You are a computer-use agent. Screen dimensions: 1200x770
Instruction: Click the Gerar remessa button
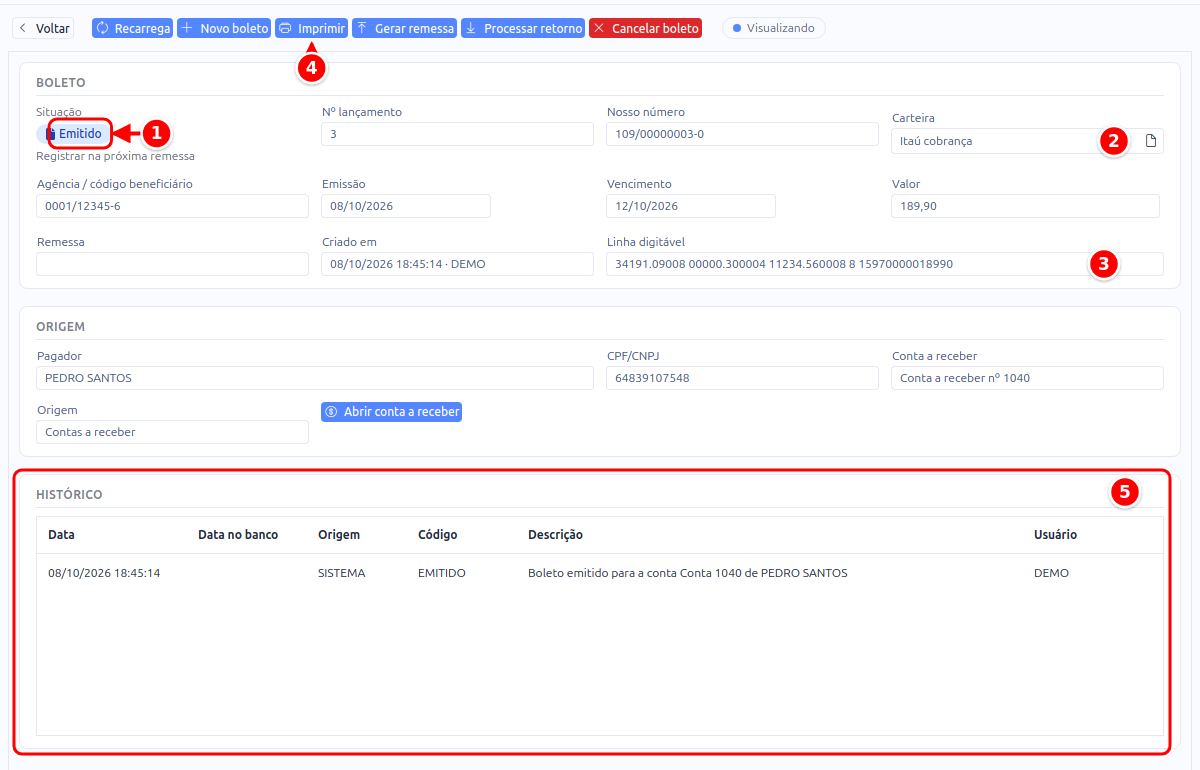[x=405, y=28]
